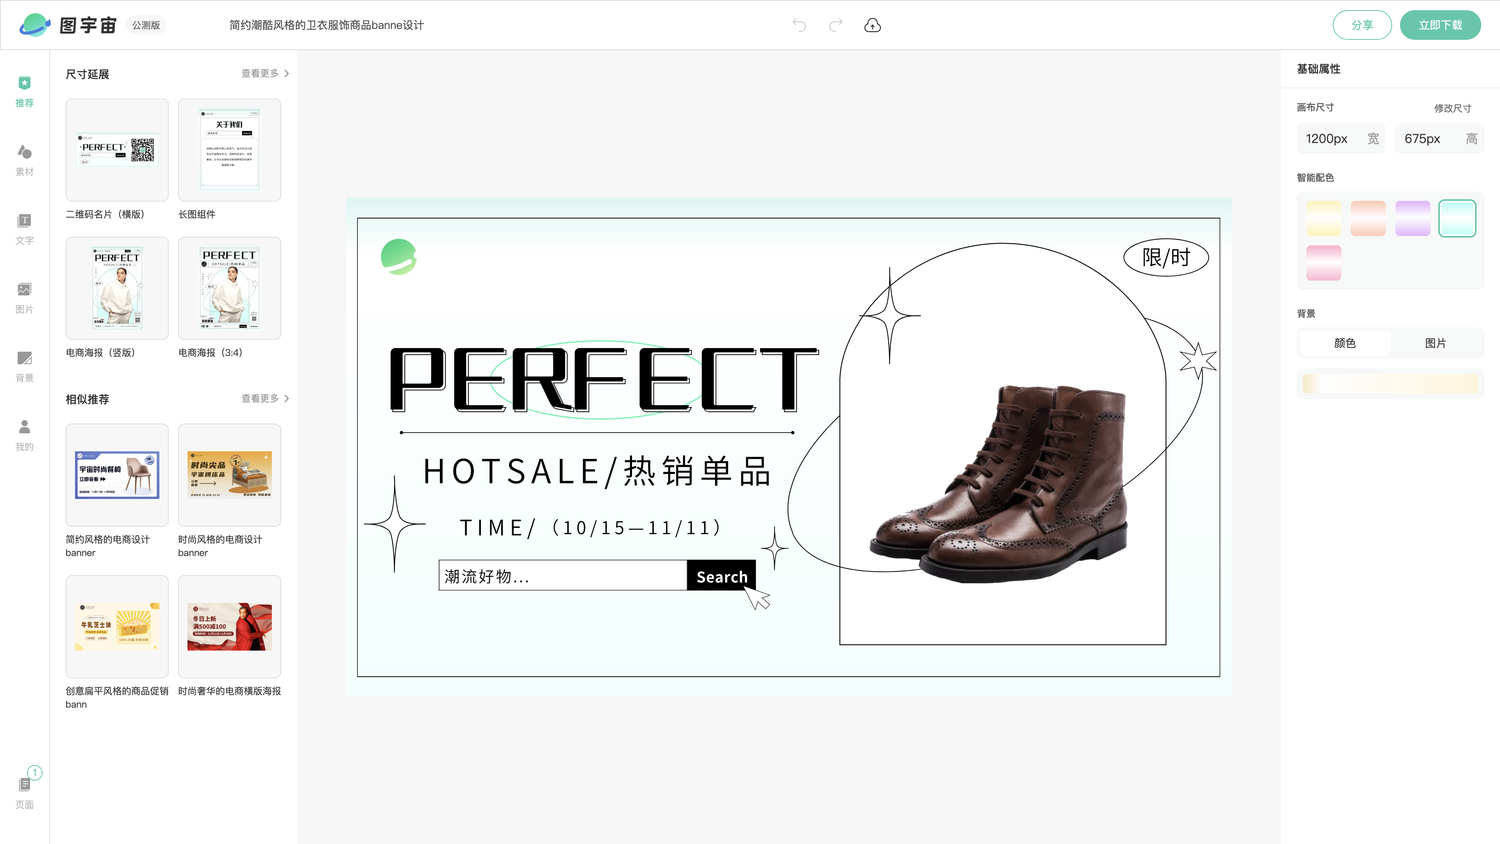This screenshot has width=1500, height=844.
Task: Switch background to the 颜色 tab
Action: click(1345, 343)
